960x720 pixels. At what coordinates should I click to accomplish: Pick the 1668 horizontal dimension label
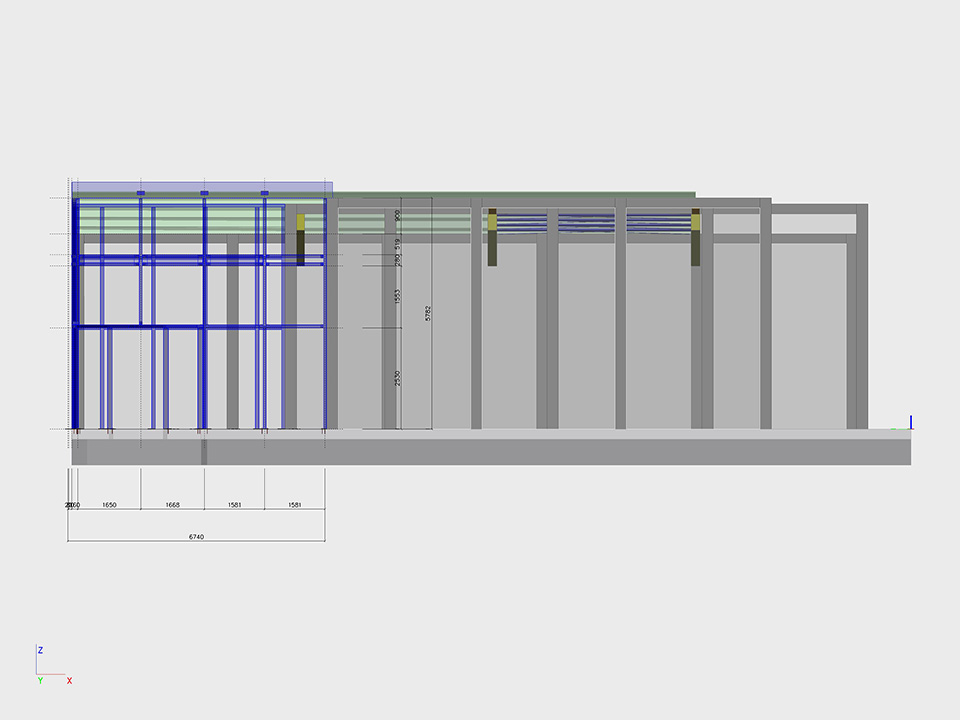pyautogui.click(x=173, y=505)
